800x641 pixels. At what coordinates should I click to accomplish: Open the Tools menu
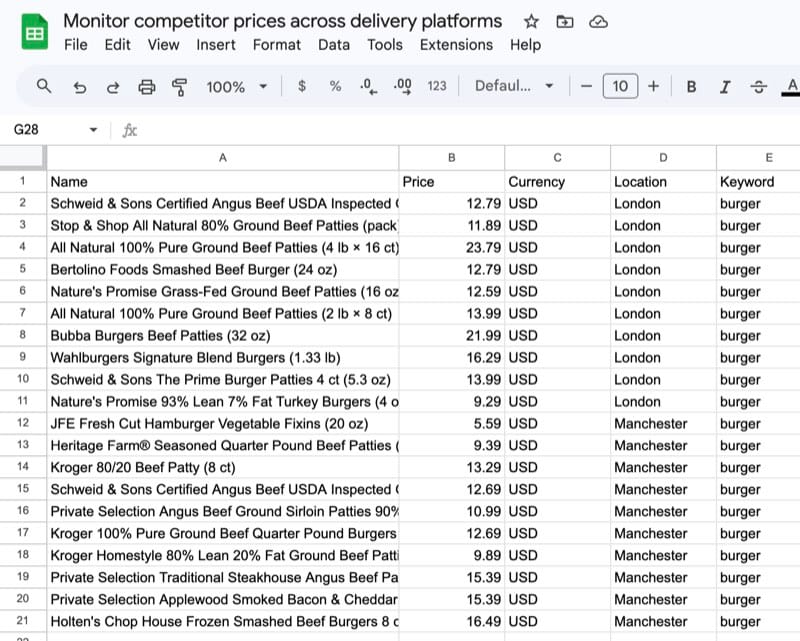(385, 45)
